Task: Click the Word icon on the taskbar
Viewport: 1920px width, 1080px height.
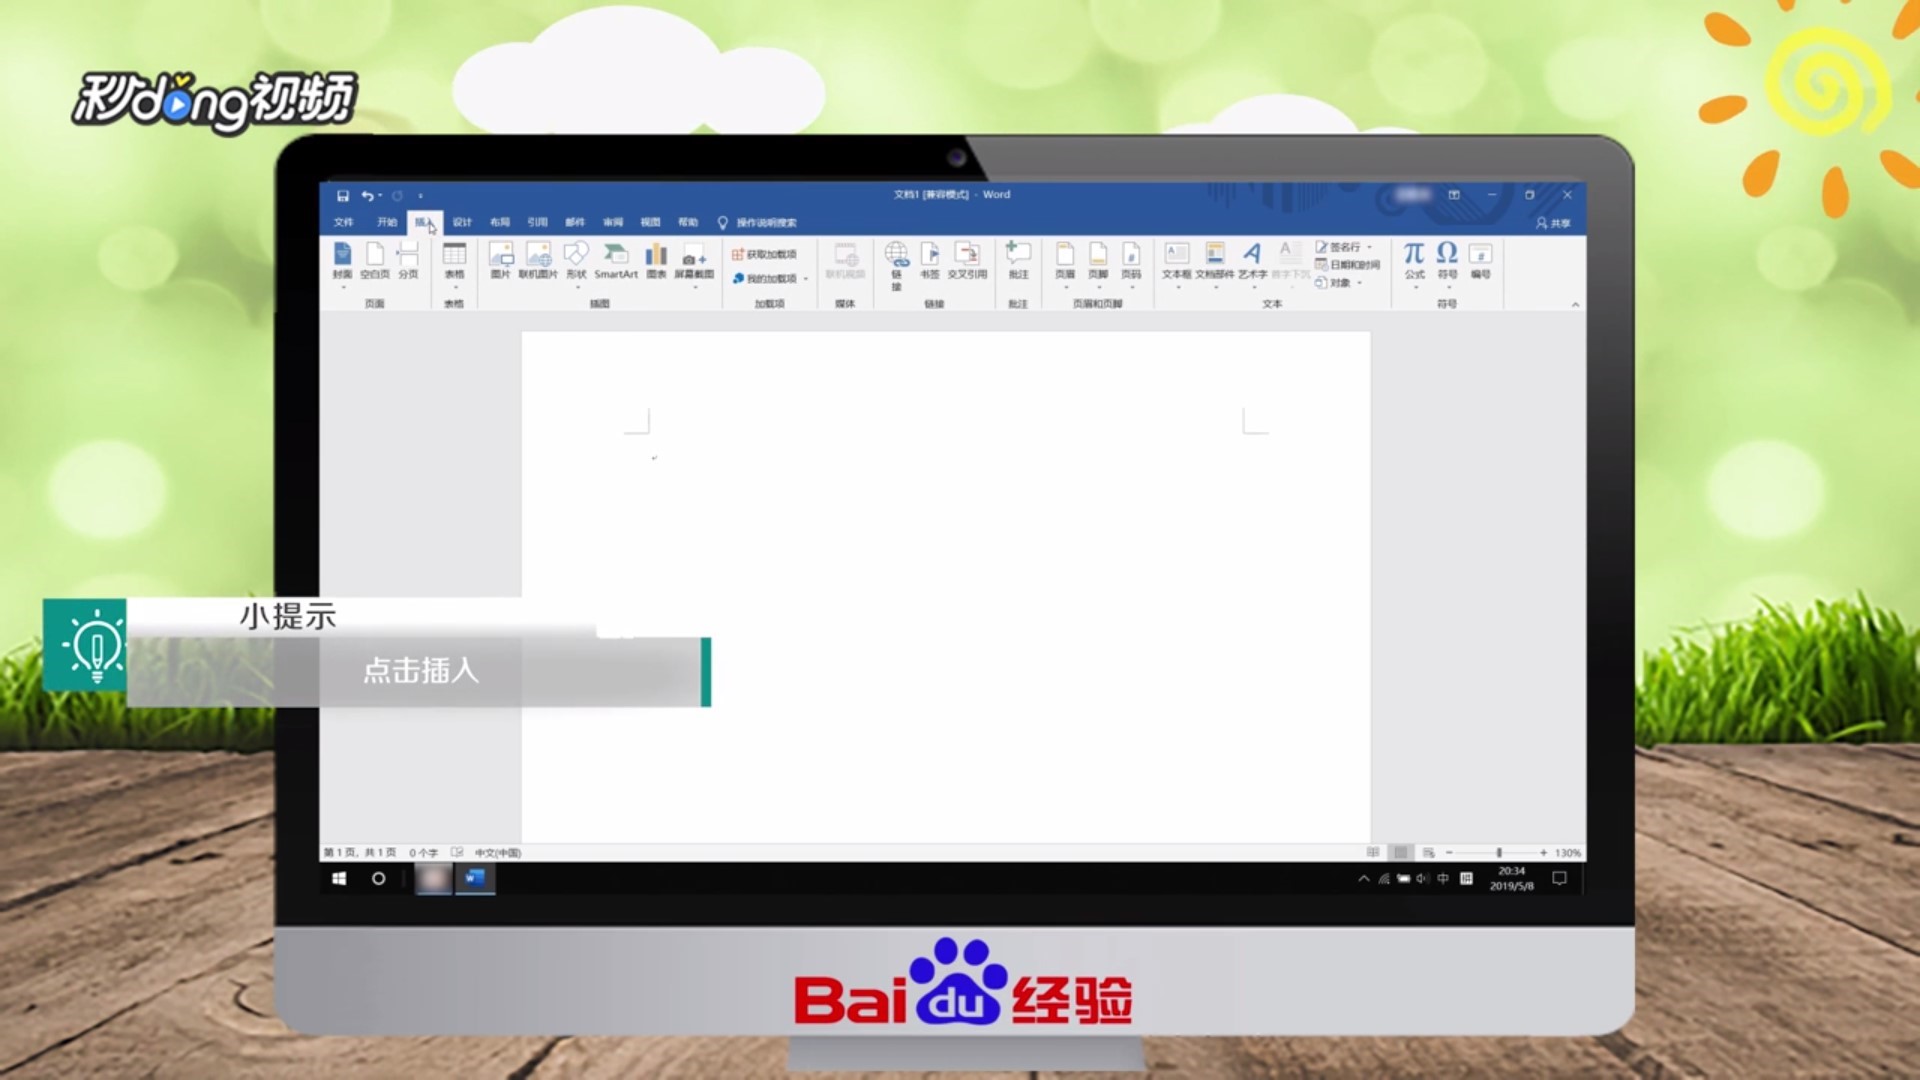Action: (x=475, y=879)
